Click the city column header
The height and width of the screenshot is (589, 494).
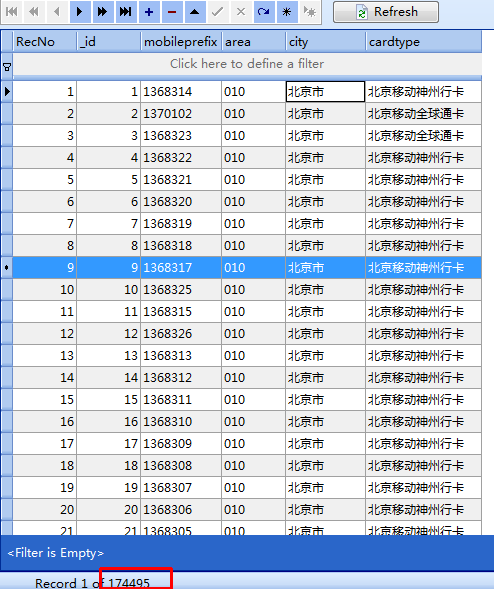(x=325, y=42)
